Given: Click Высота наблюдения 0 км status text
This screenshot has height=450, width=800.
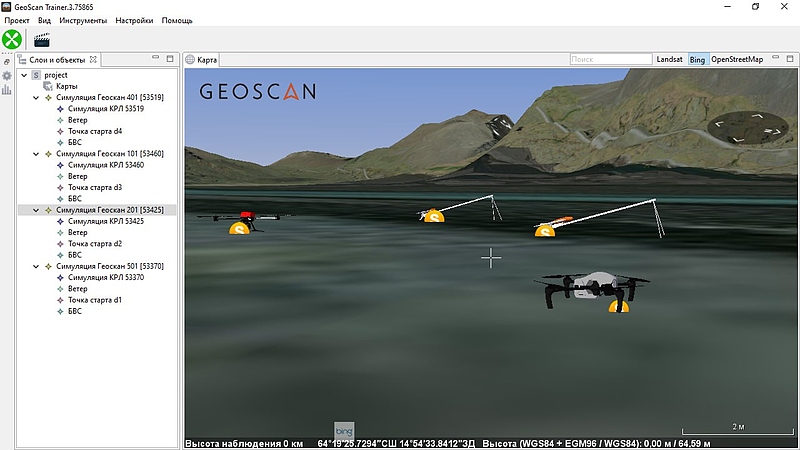Looking at the screenshot, I should pos(244,443).
